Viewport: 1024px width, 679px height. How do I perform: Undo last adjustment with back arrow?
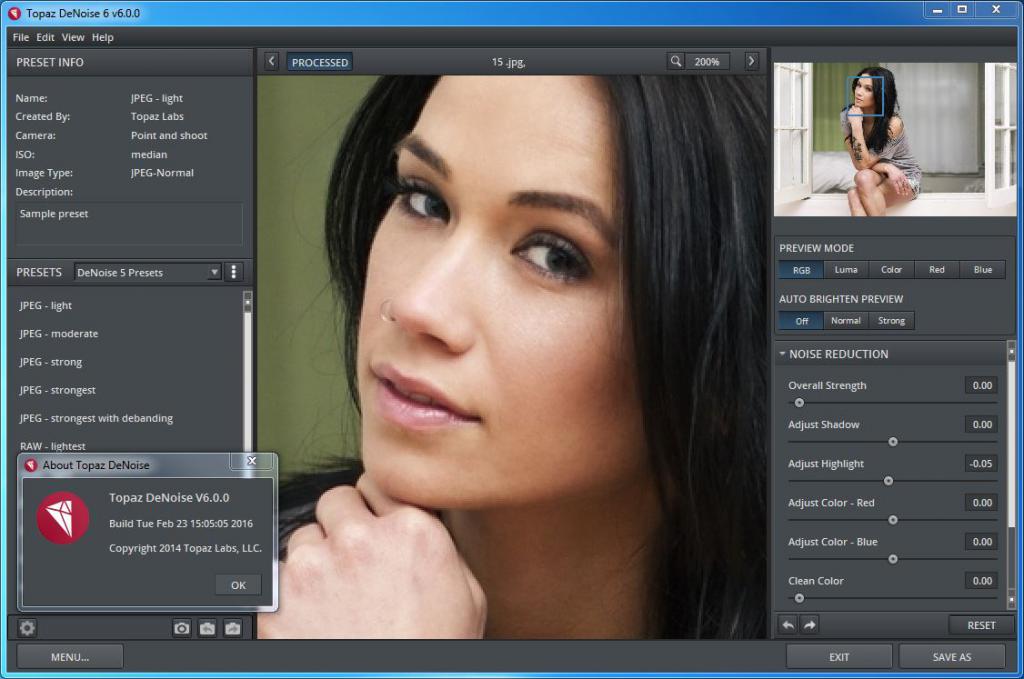tap(788, 625)
